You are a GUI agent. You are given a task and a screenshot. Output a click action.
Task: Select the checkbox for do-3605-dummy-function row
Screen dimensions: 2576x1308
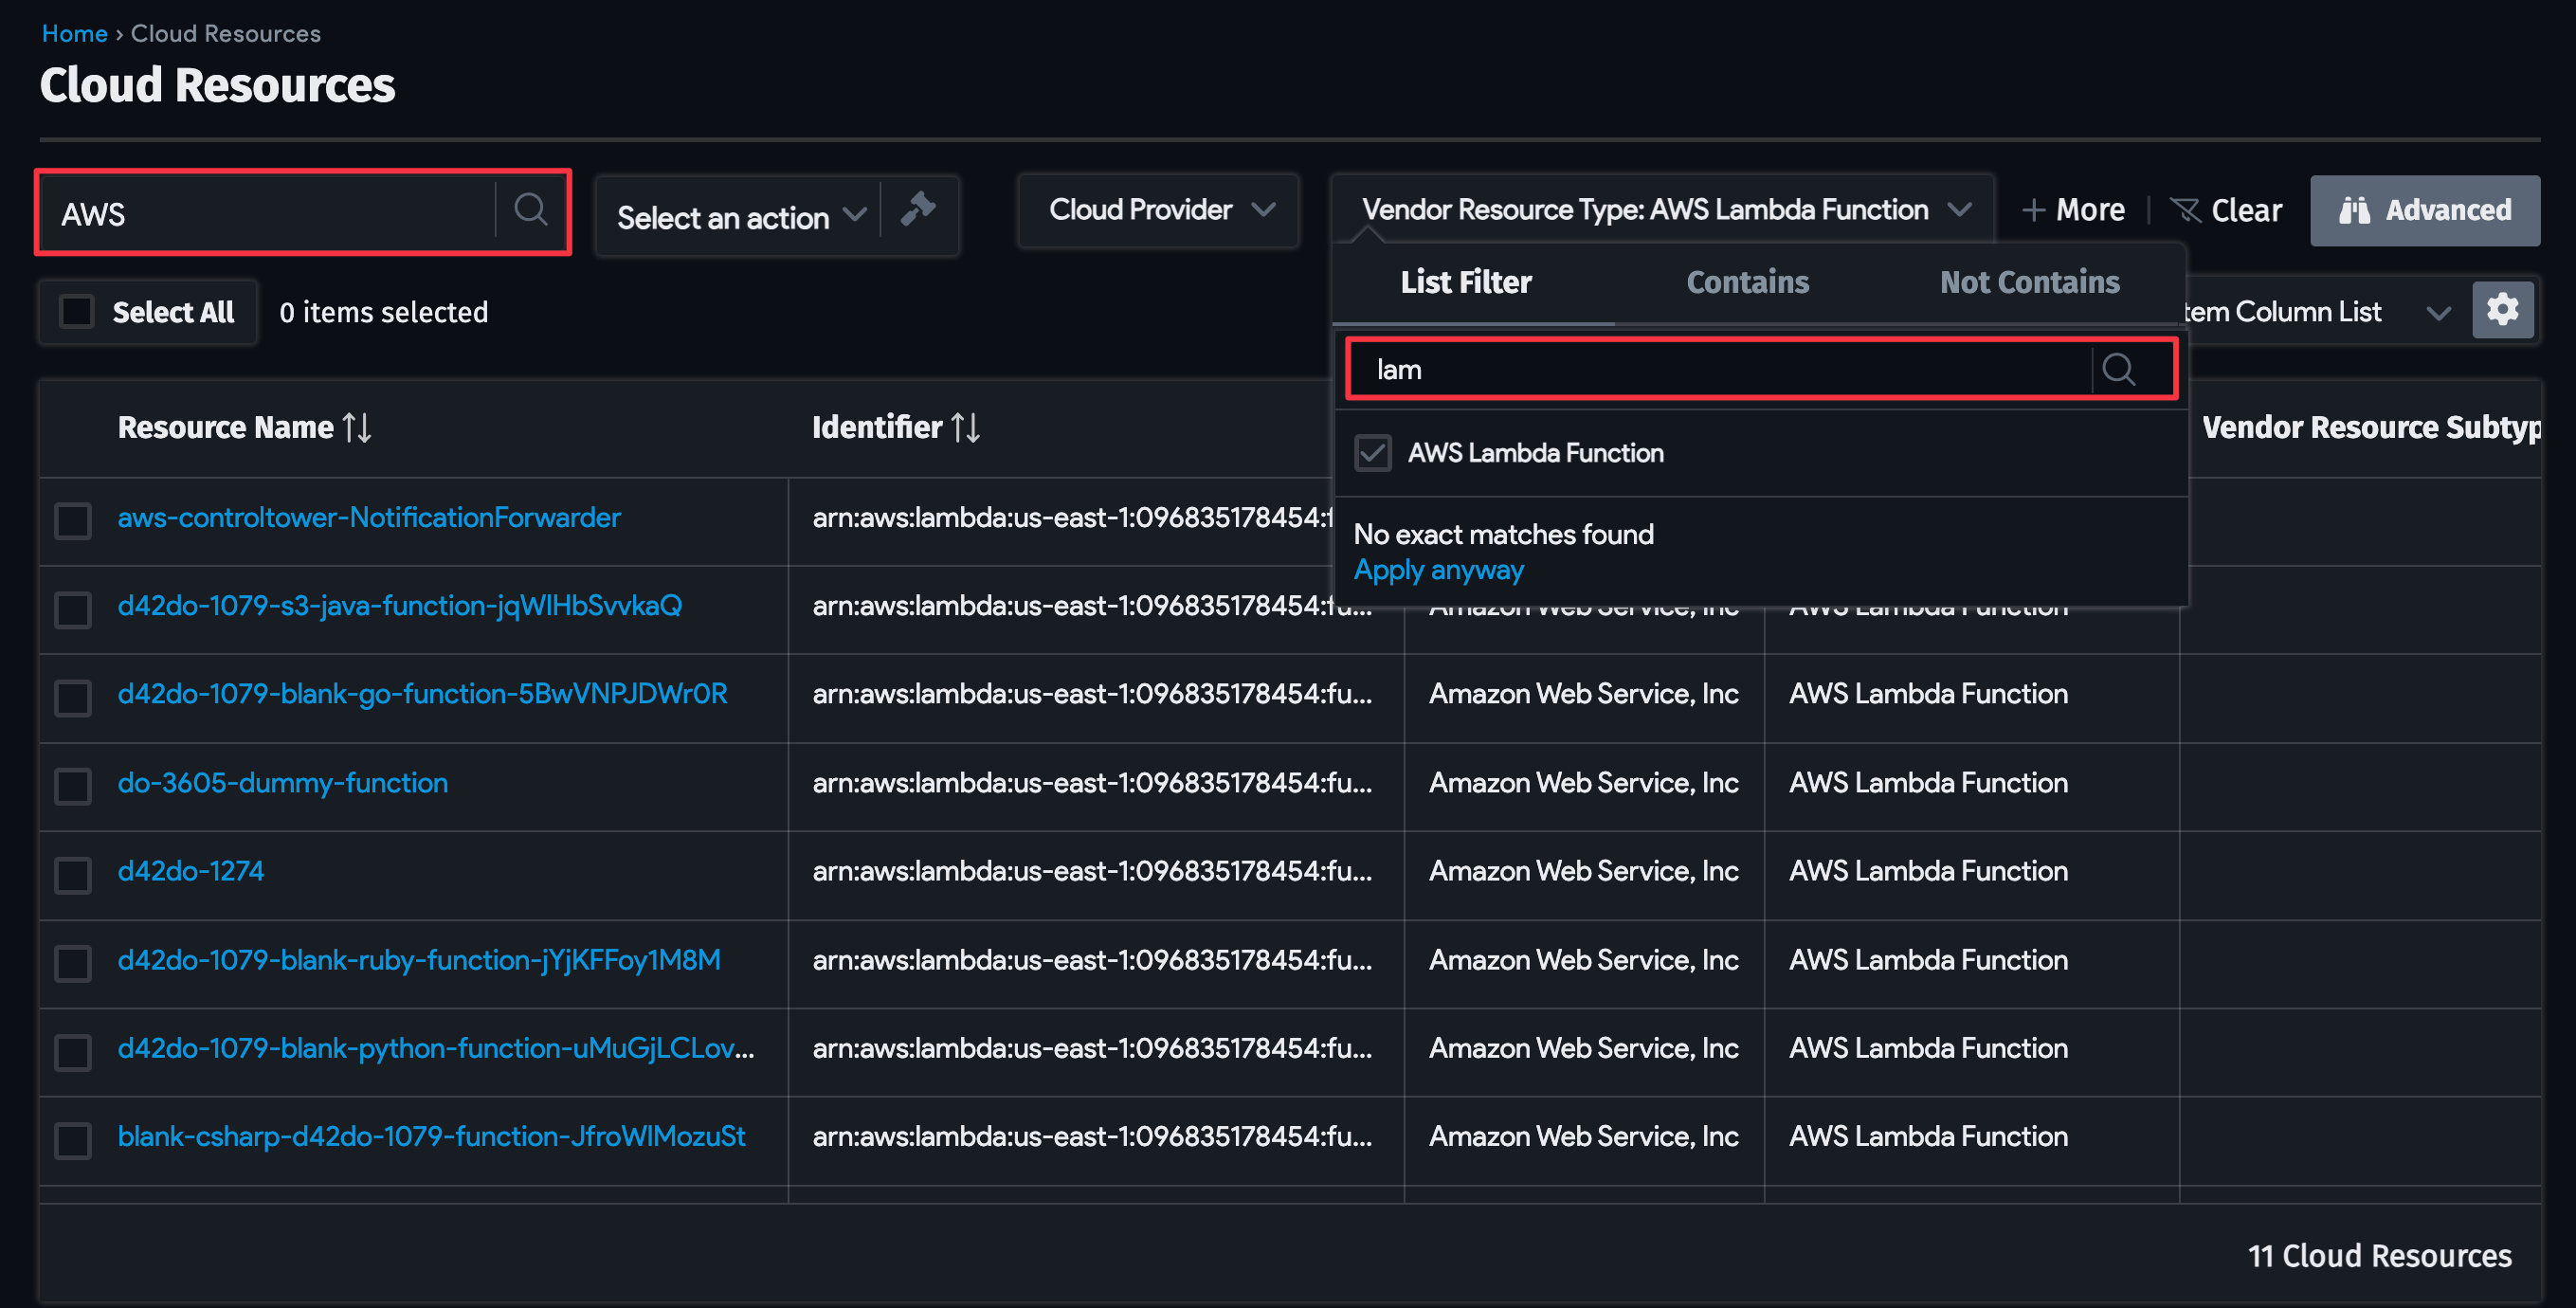point(72,787)
